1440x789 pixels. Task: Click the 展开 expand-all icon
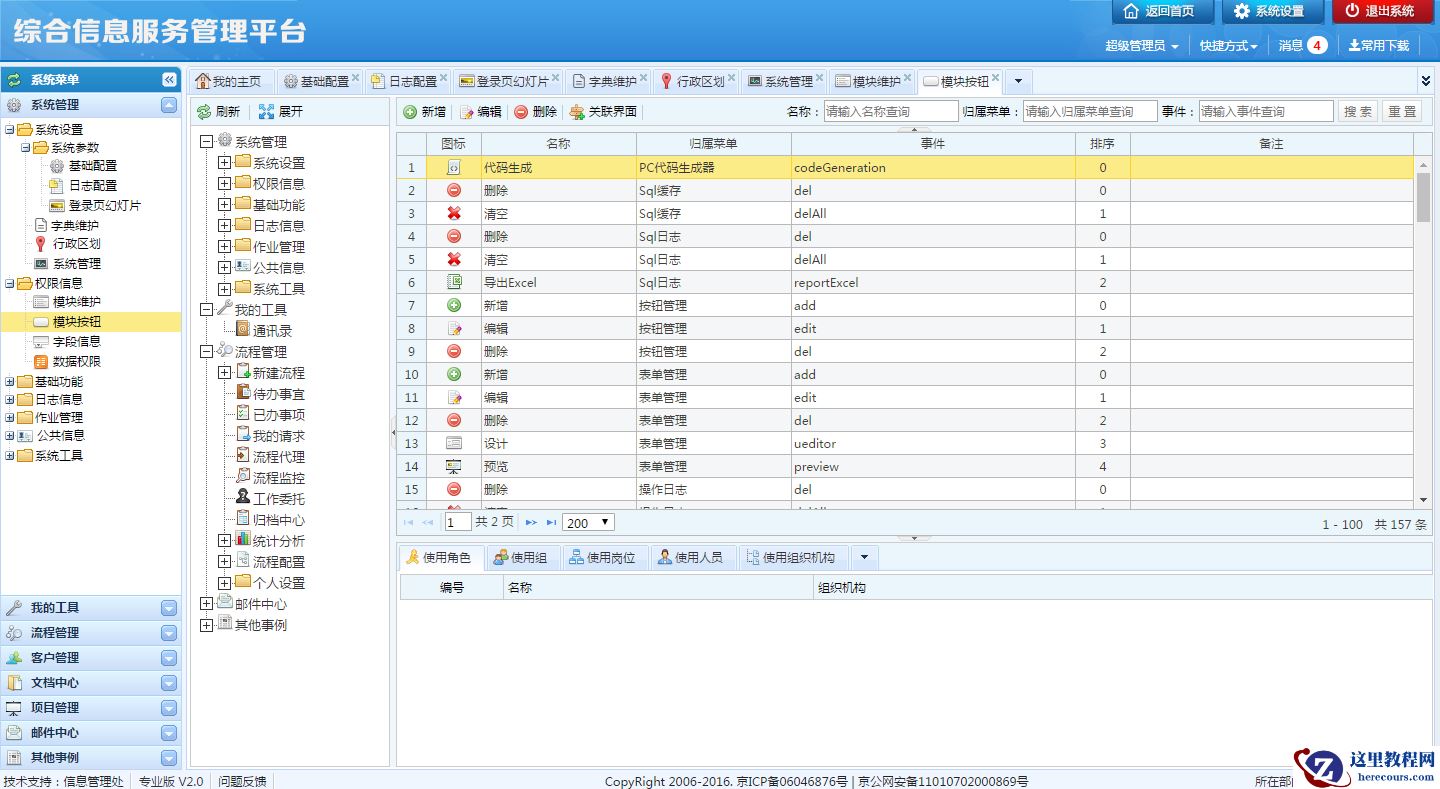pyautogui.click(x=266, y=112)
